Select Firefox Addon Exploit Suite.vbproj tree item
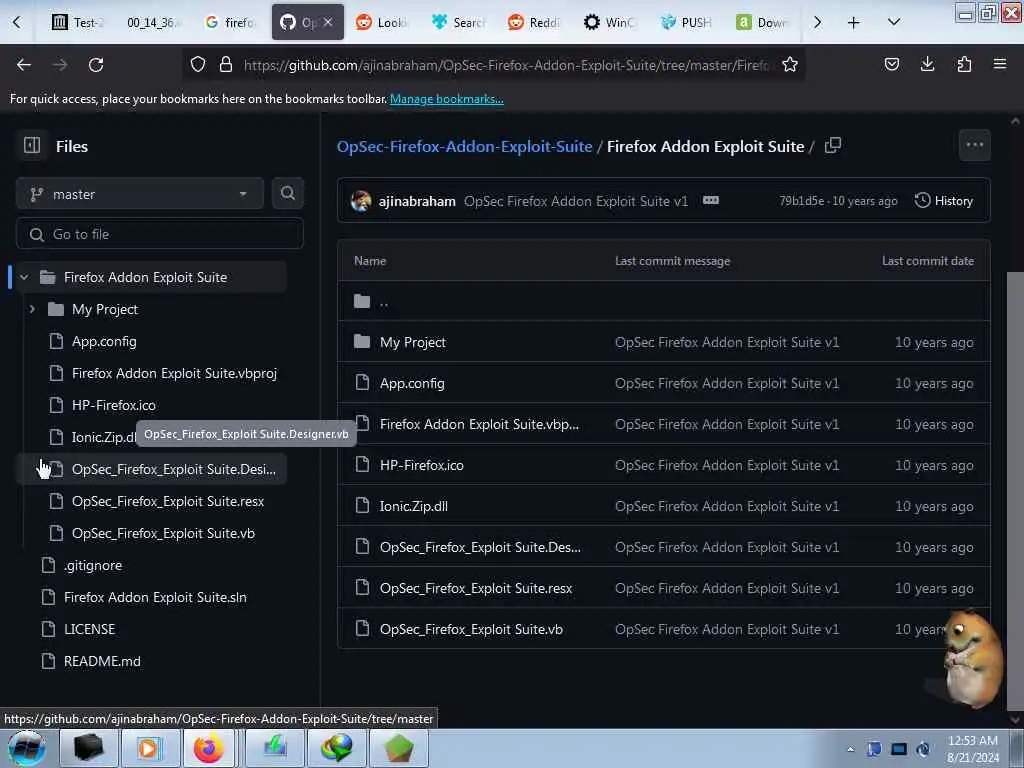 174,373
